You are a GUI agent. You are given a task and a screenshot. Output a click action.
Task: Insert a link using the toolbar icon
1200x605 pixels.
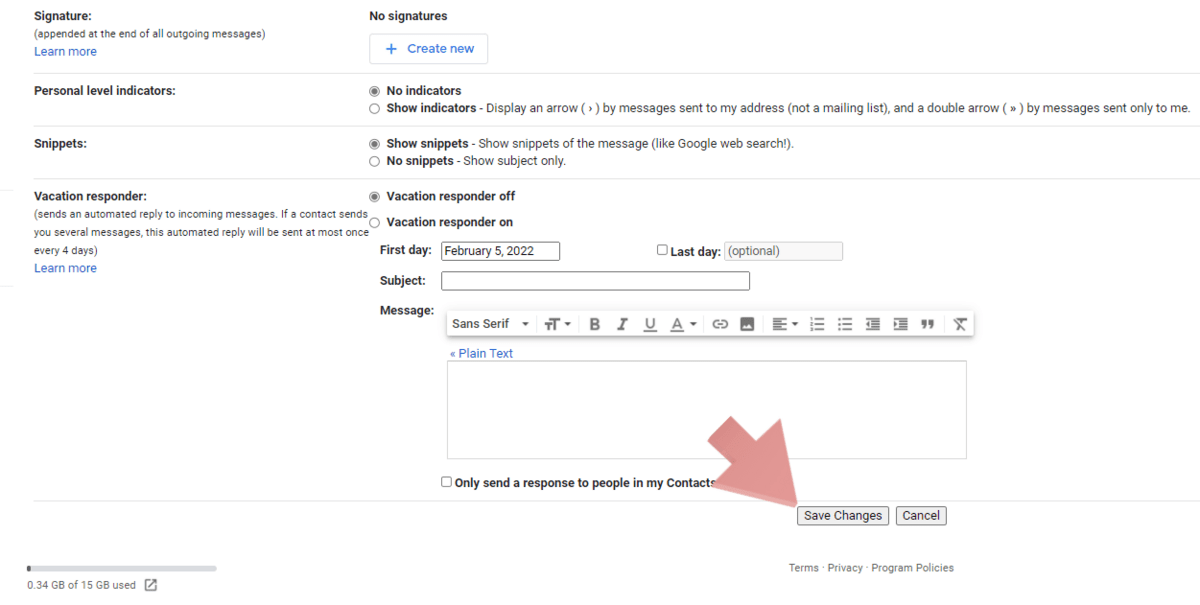[x=720, y=324]
